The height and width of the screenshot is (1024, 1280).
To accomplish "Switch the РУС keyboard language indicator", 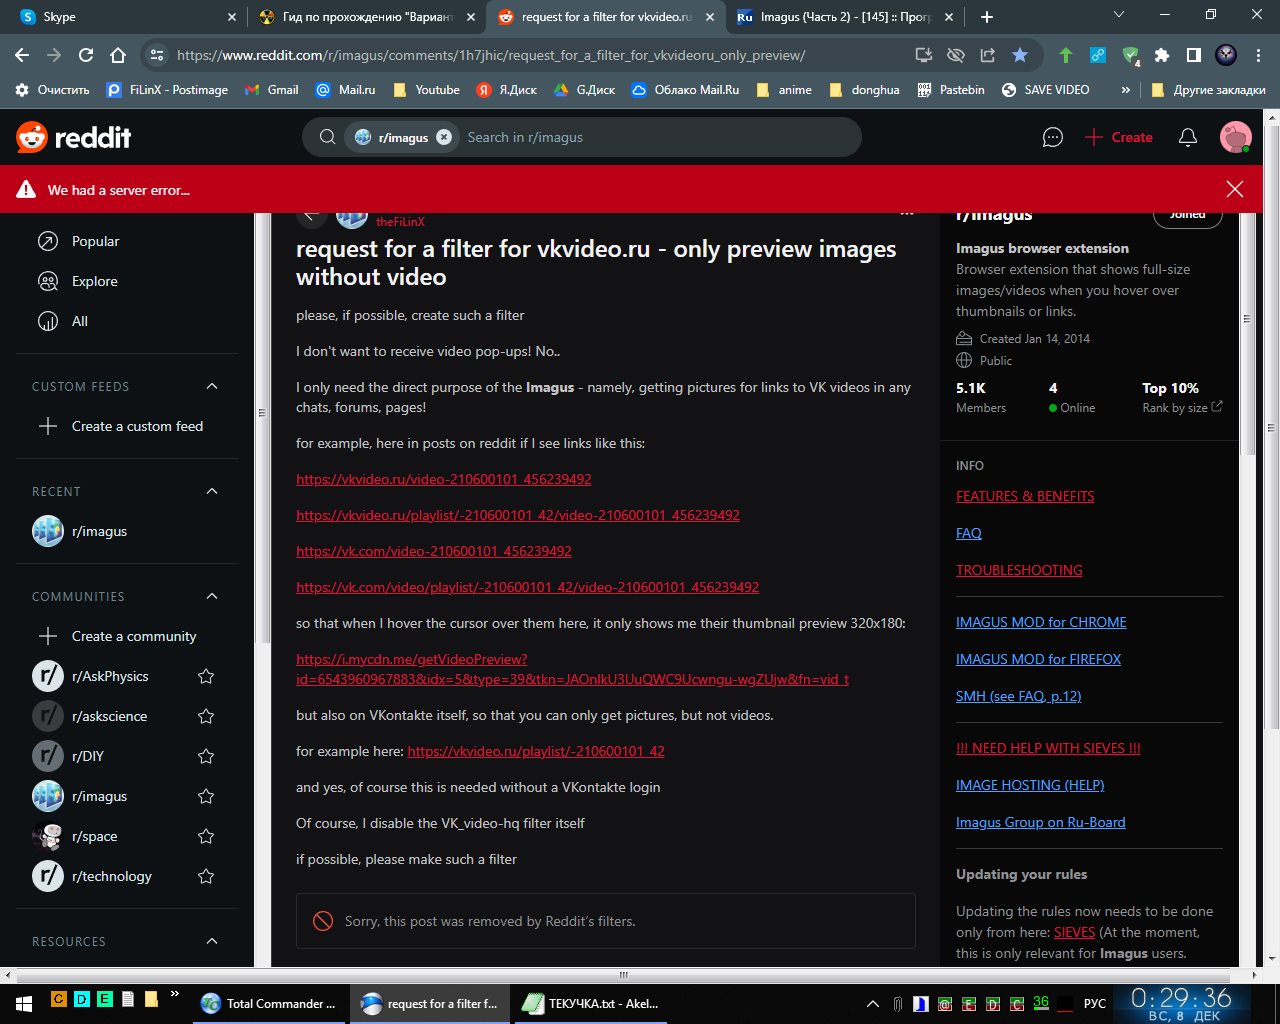I will click(x=1095, y=1003).
